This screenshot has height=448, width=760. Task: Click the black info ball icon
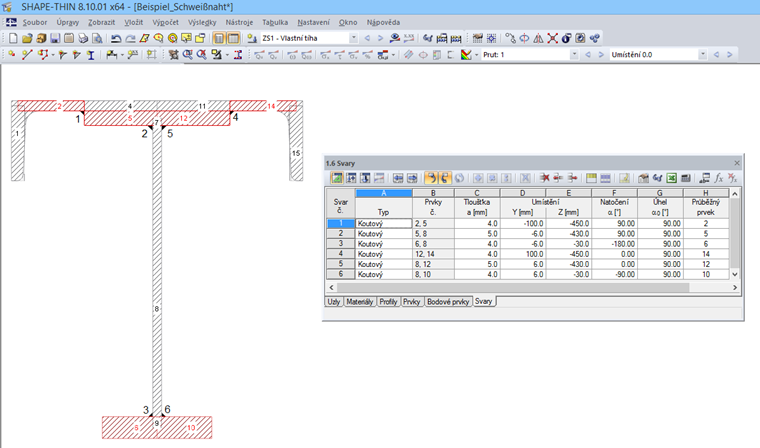click(x=567, y=38)
